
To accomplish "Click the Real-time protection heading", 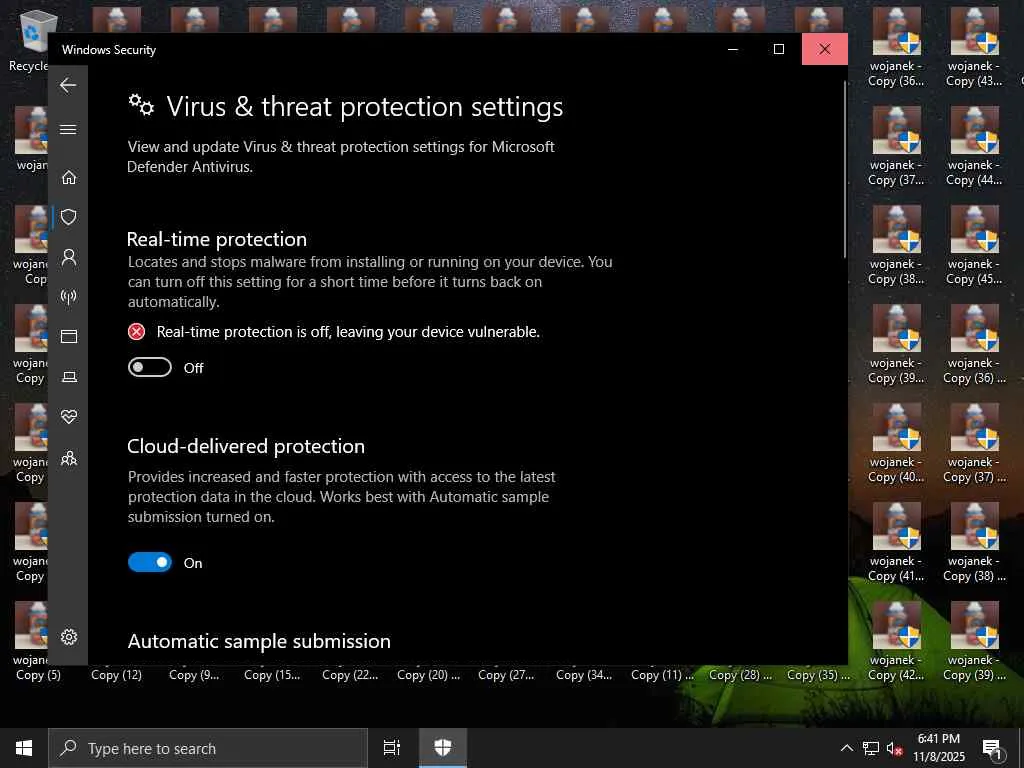I will pos(217,239).
